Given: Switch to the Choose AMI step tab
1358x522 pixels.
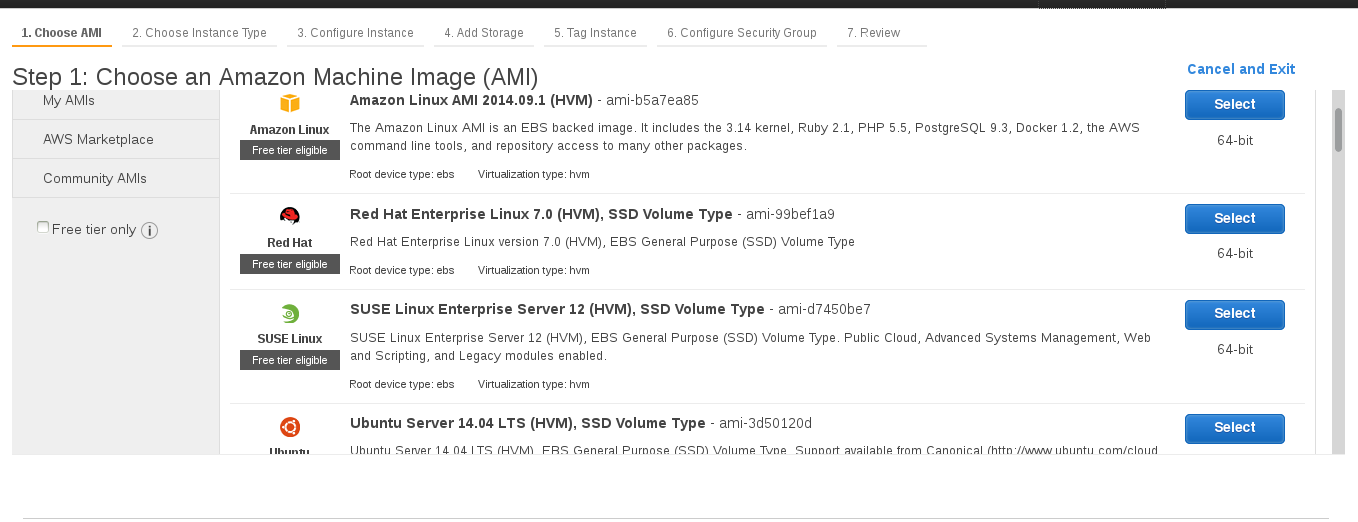Looking at the screenshot, I should click(x=62, y=33).
